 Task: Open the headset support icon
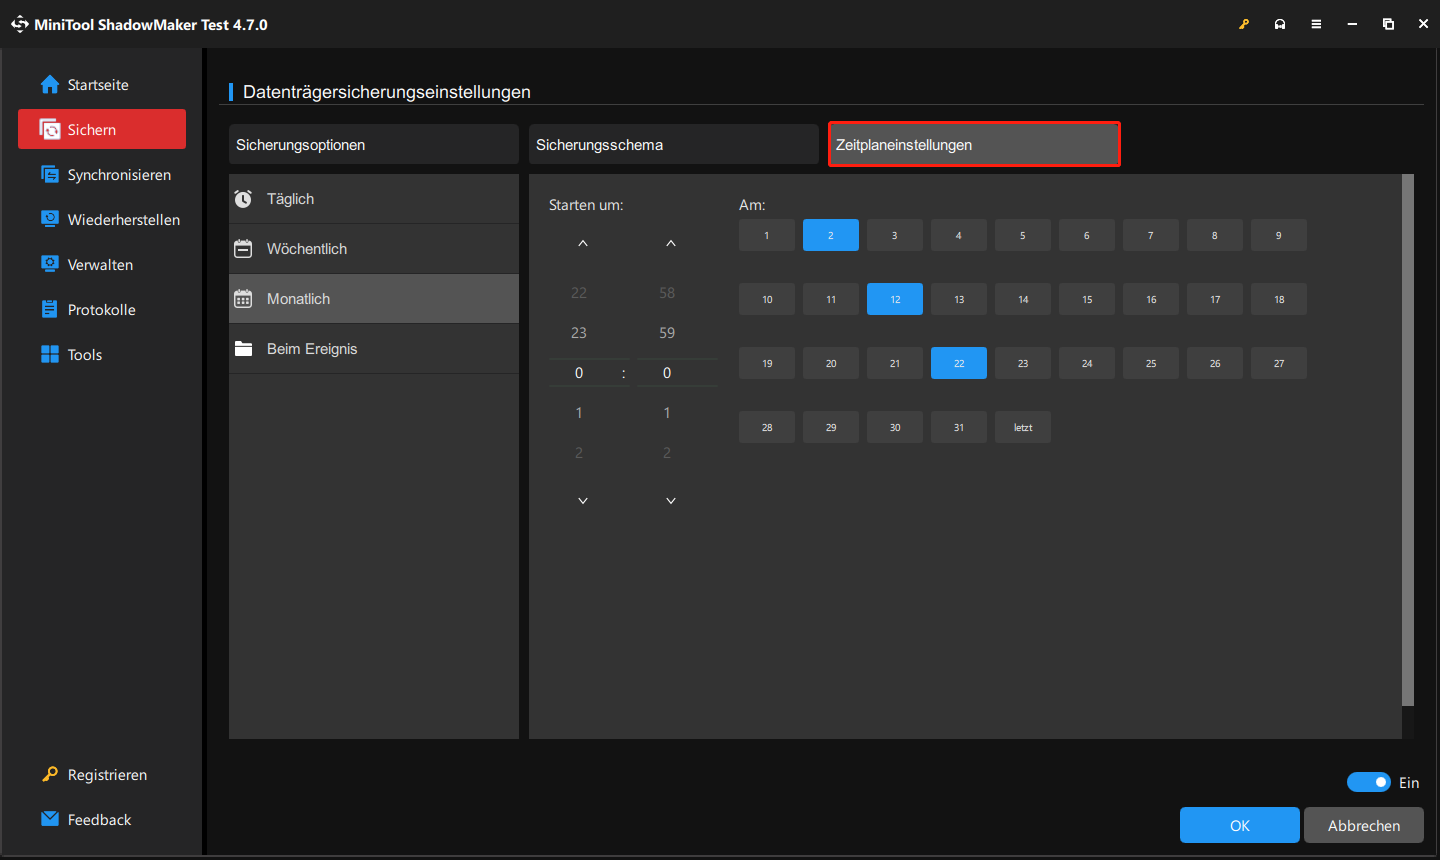1280,24
